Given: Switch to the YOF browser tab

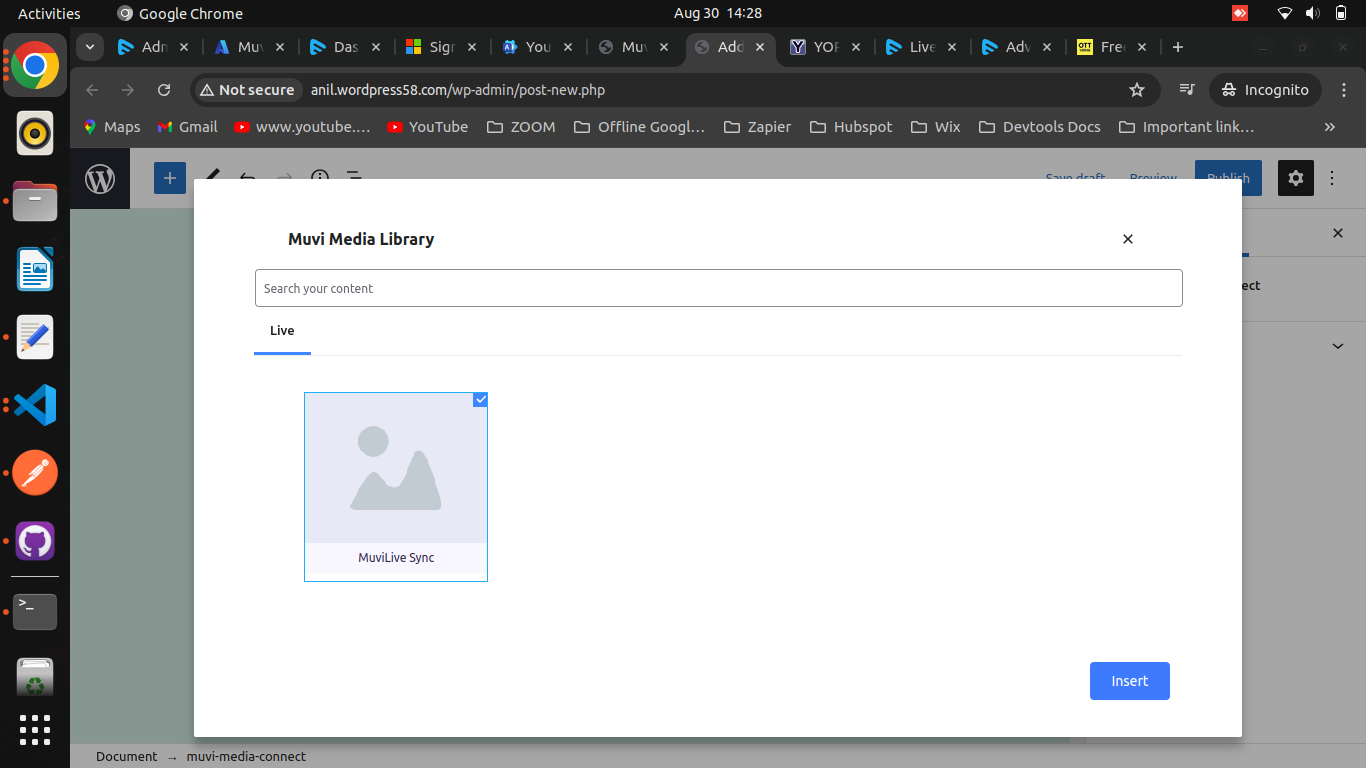Looking at the screenshot, I should [827, 47].
